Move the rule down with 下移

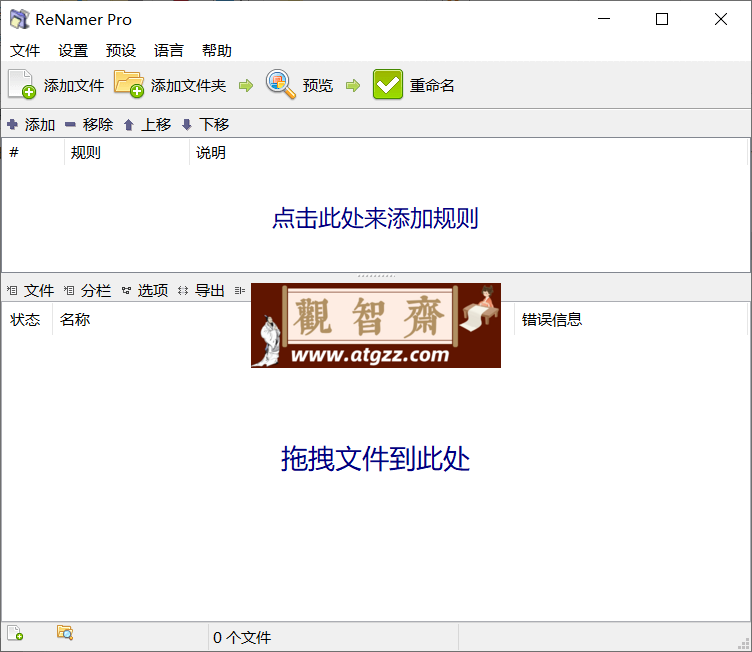point(205,125)
